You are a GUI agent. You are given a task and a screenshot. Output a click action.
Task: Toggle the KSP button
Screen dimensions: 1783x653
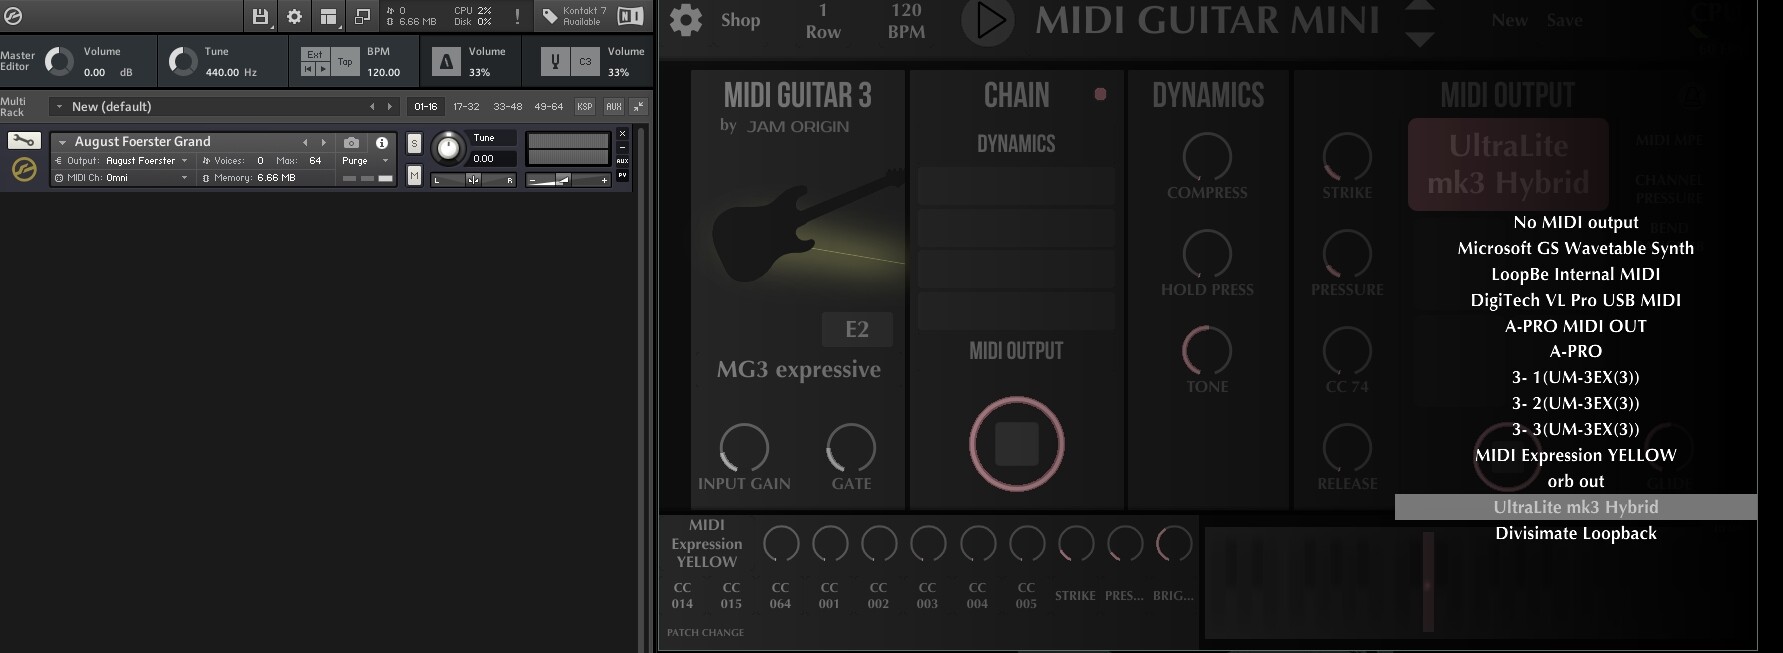[585, 106]
